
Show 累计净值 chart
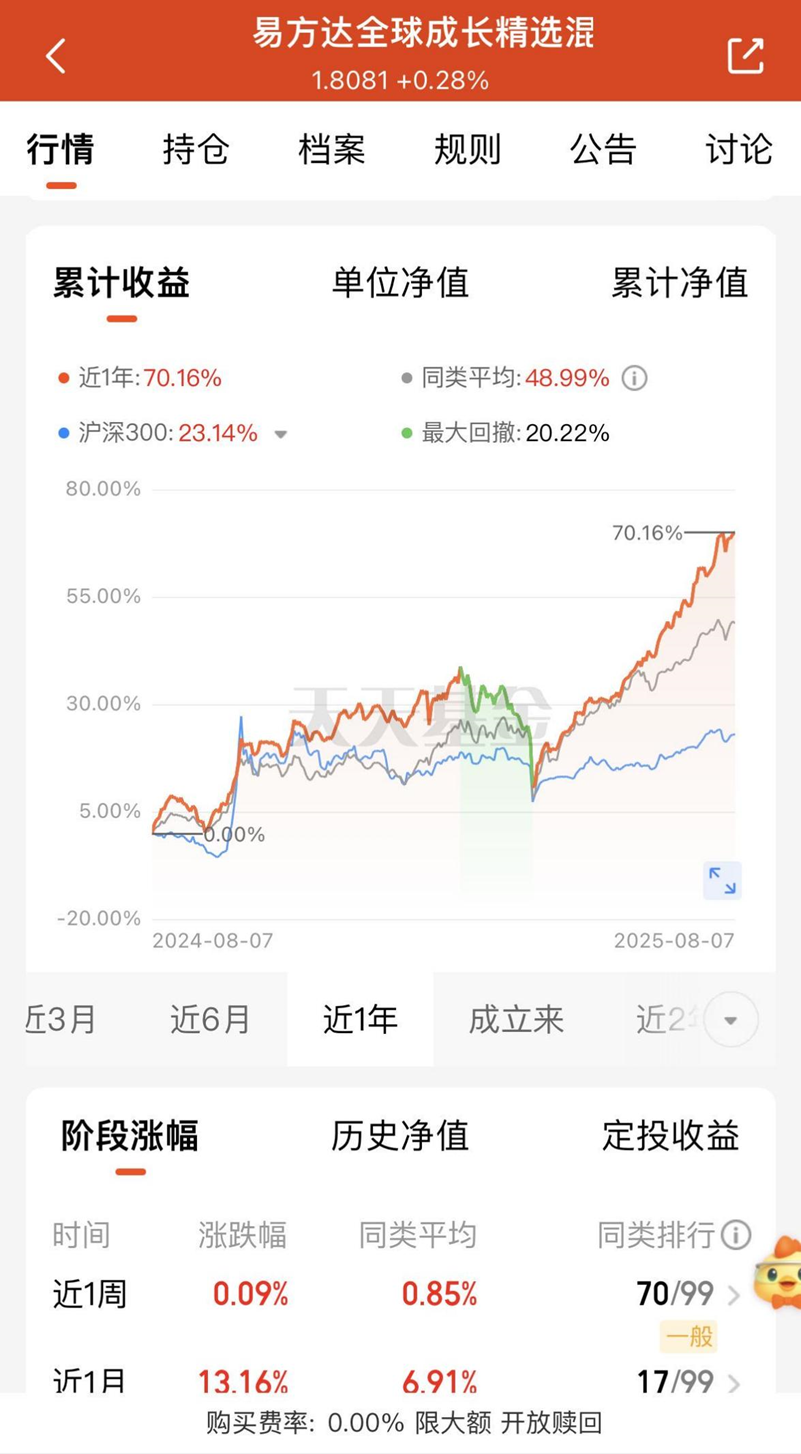point(679,283)
